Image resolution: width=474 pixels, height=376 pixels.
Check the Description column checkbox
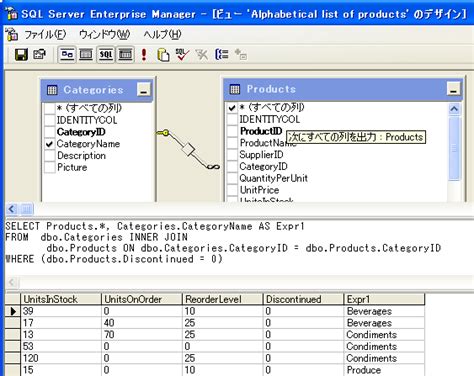coord(50,156)
